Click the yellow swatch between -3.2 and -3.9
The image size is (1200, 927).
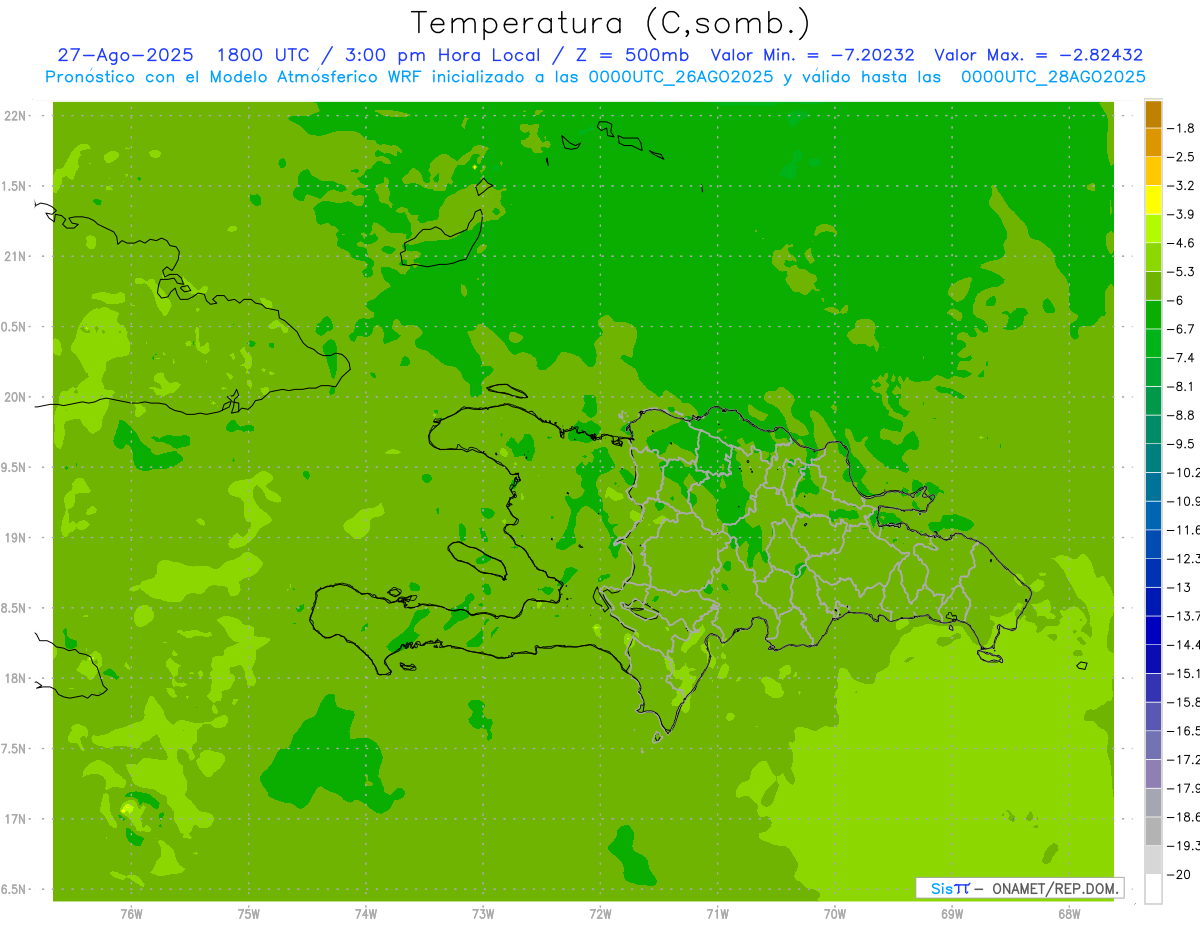tap(1153, 200)
